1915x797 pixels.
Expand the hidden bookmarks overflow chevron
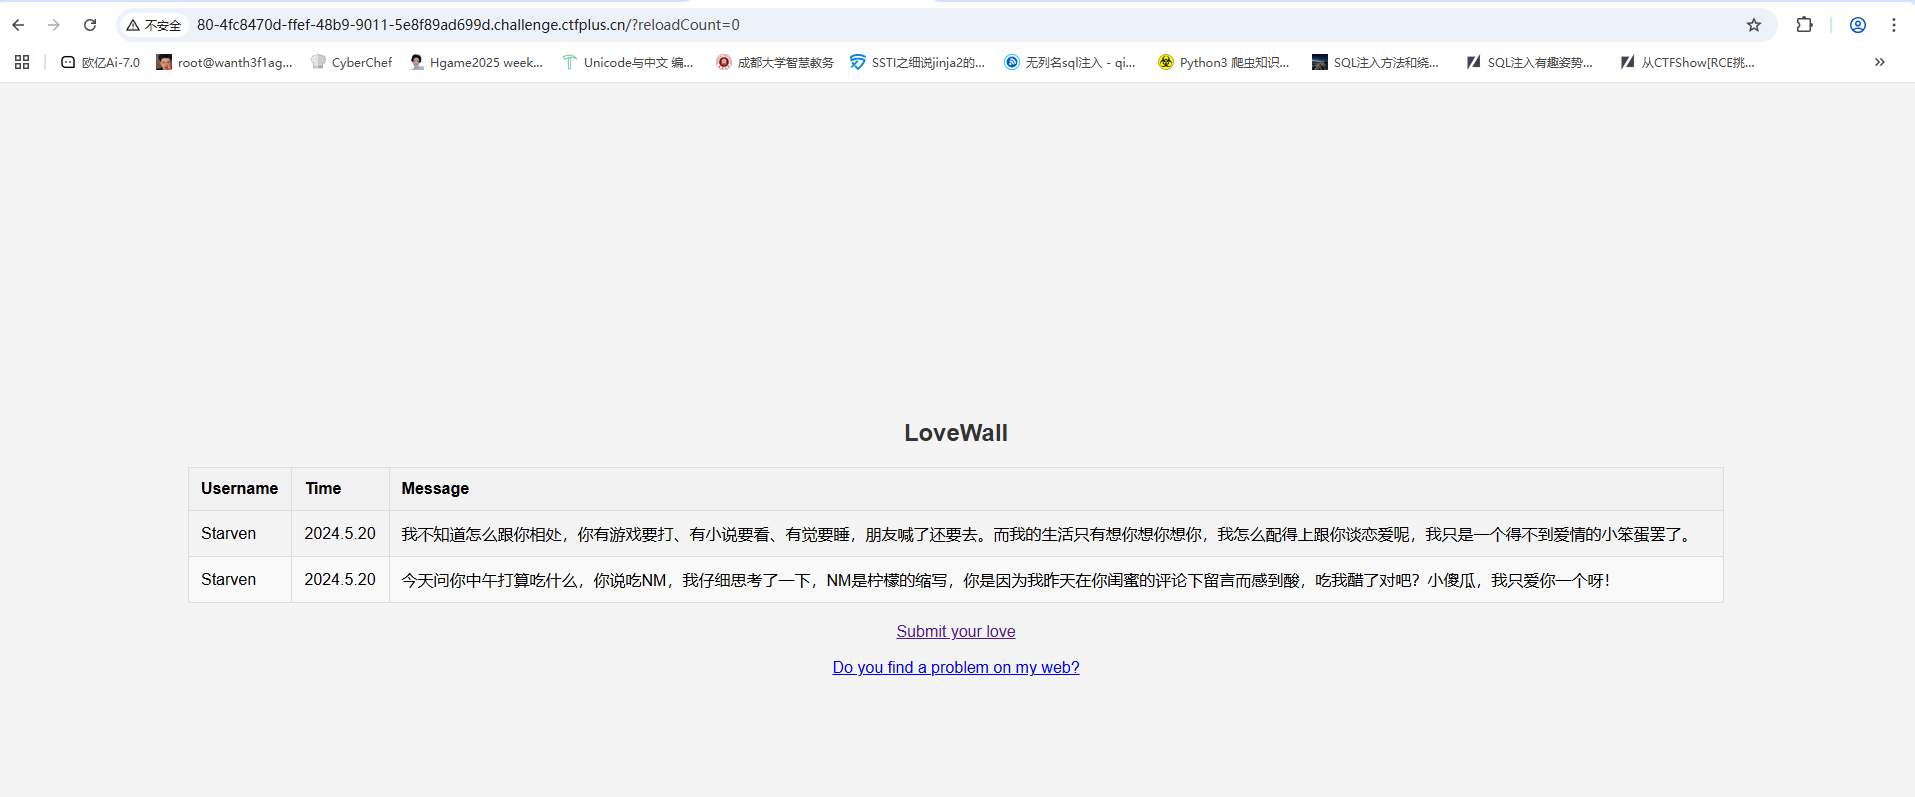(x=1879, y=62)
